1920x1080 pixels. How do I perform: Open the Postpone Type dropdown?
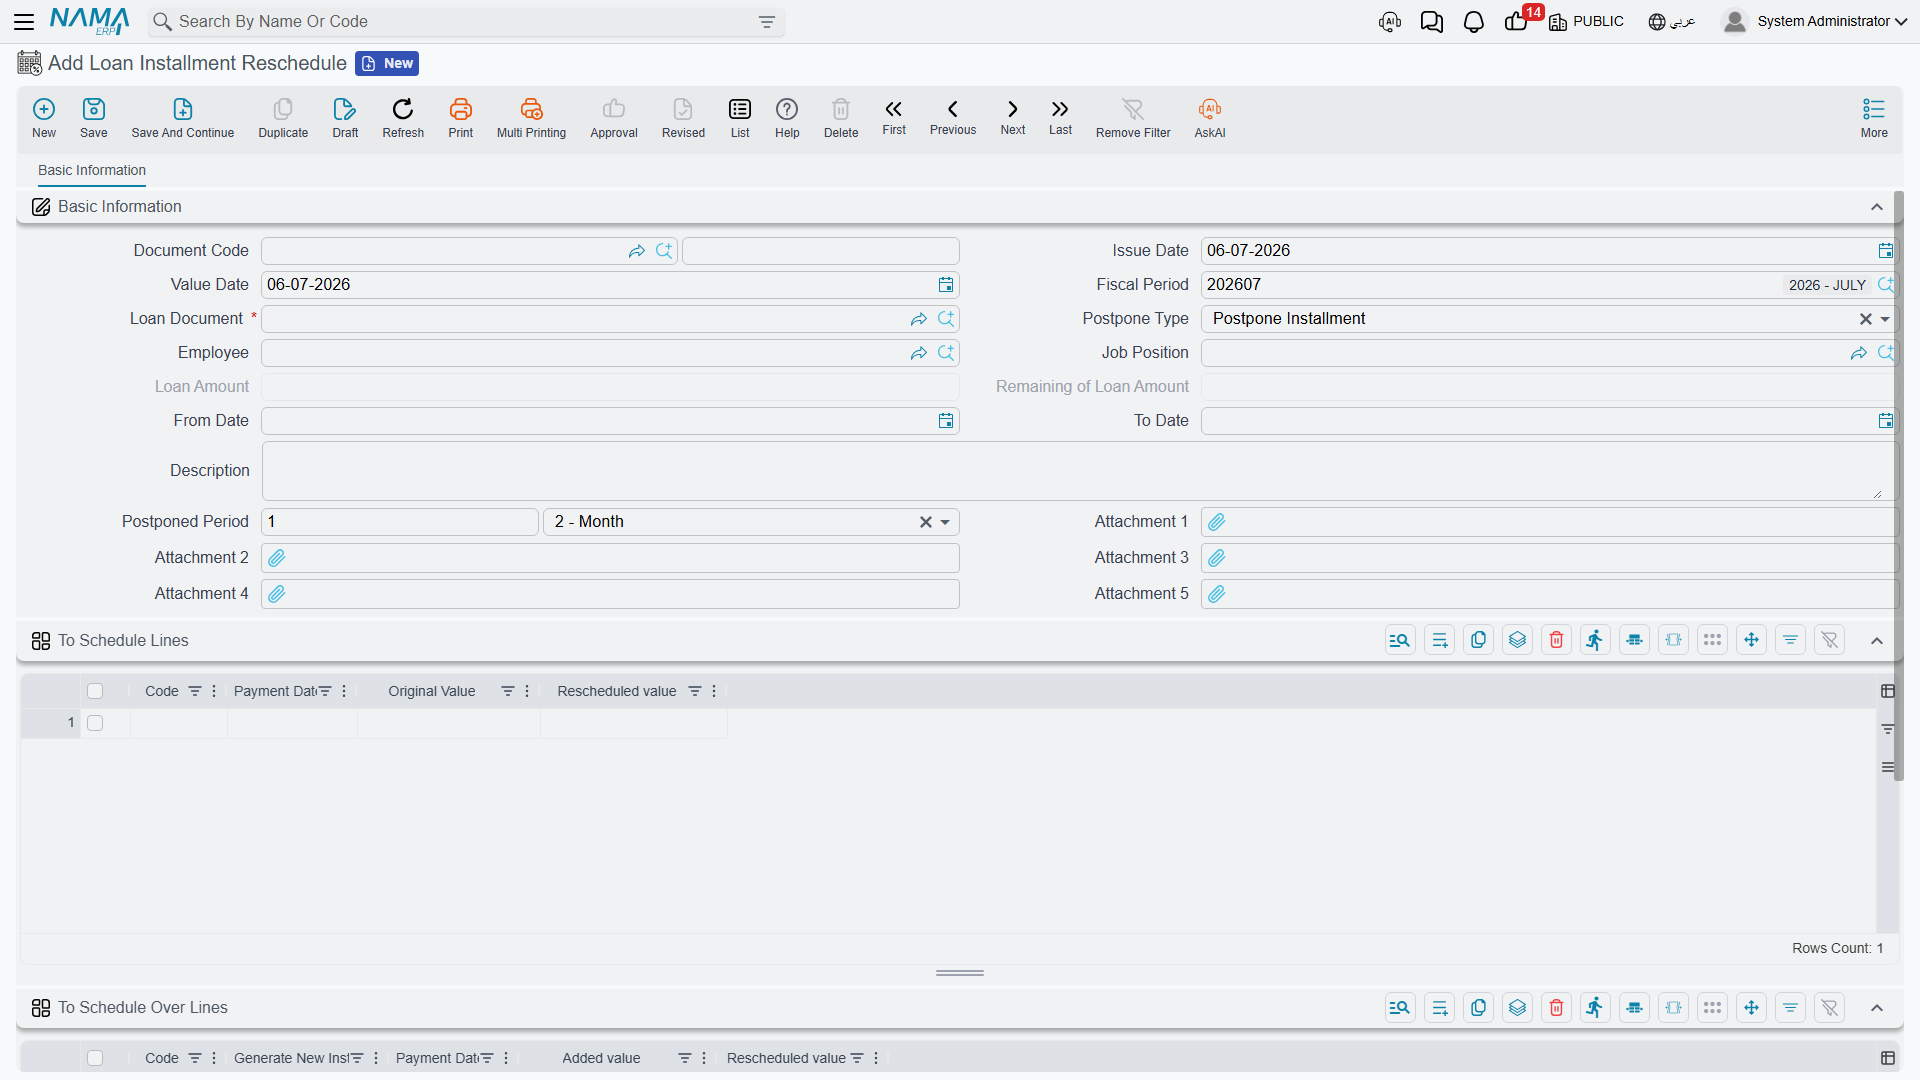pos(1885,319)
